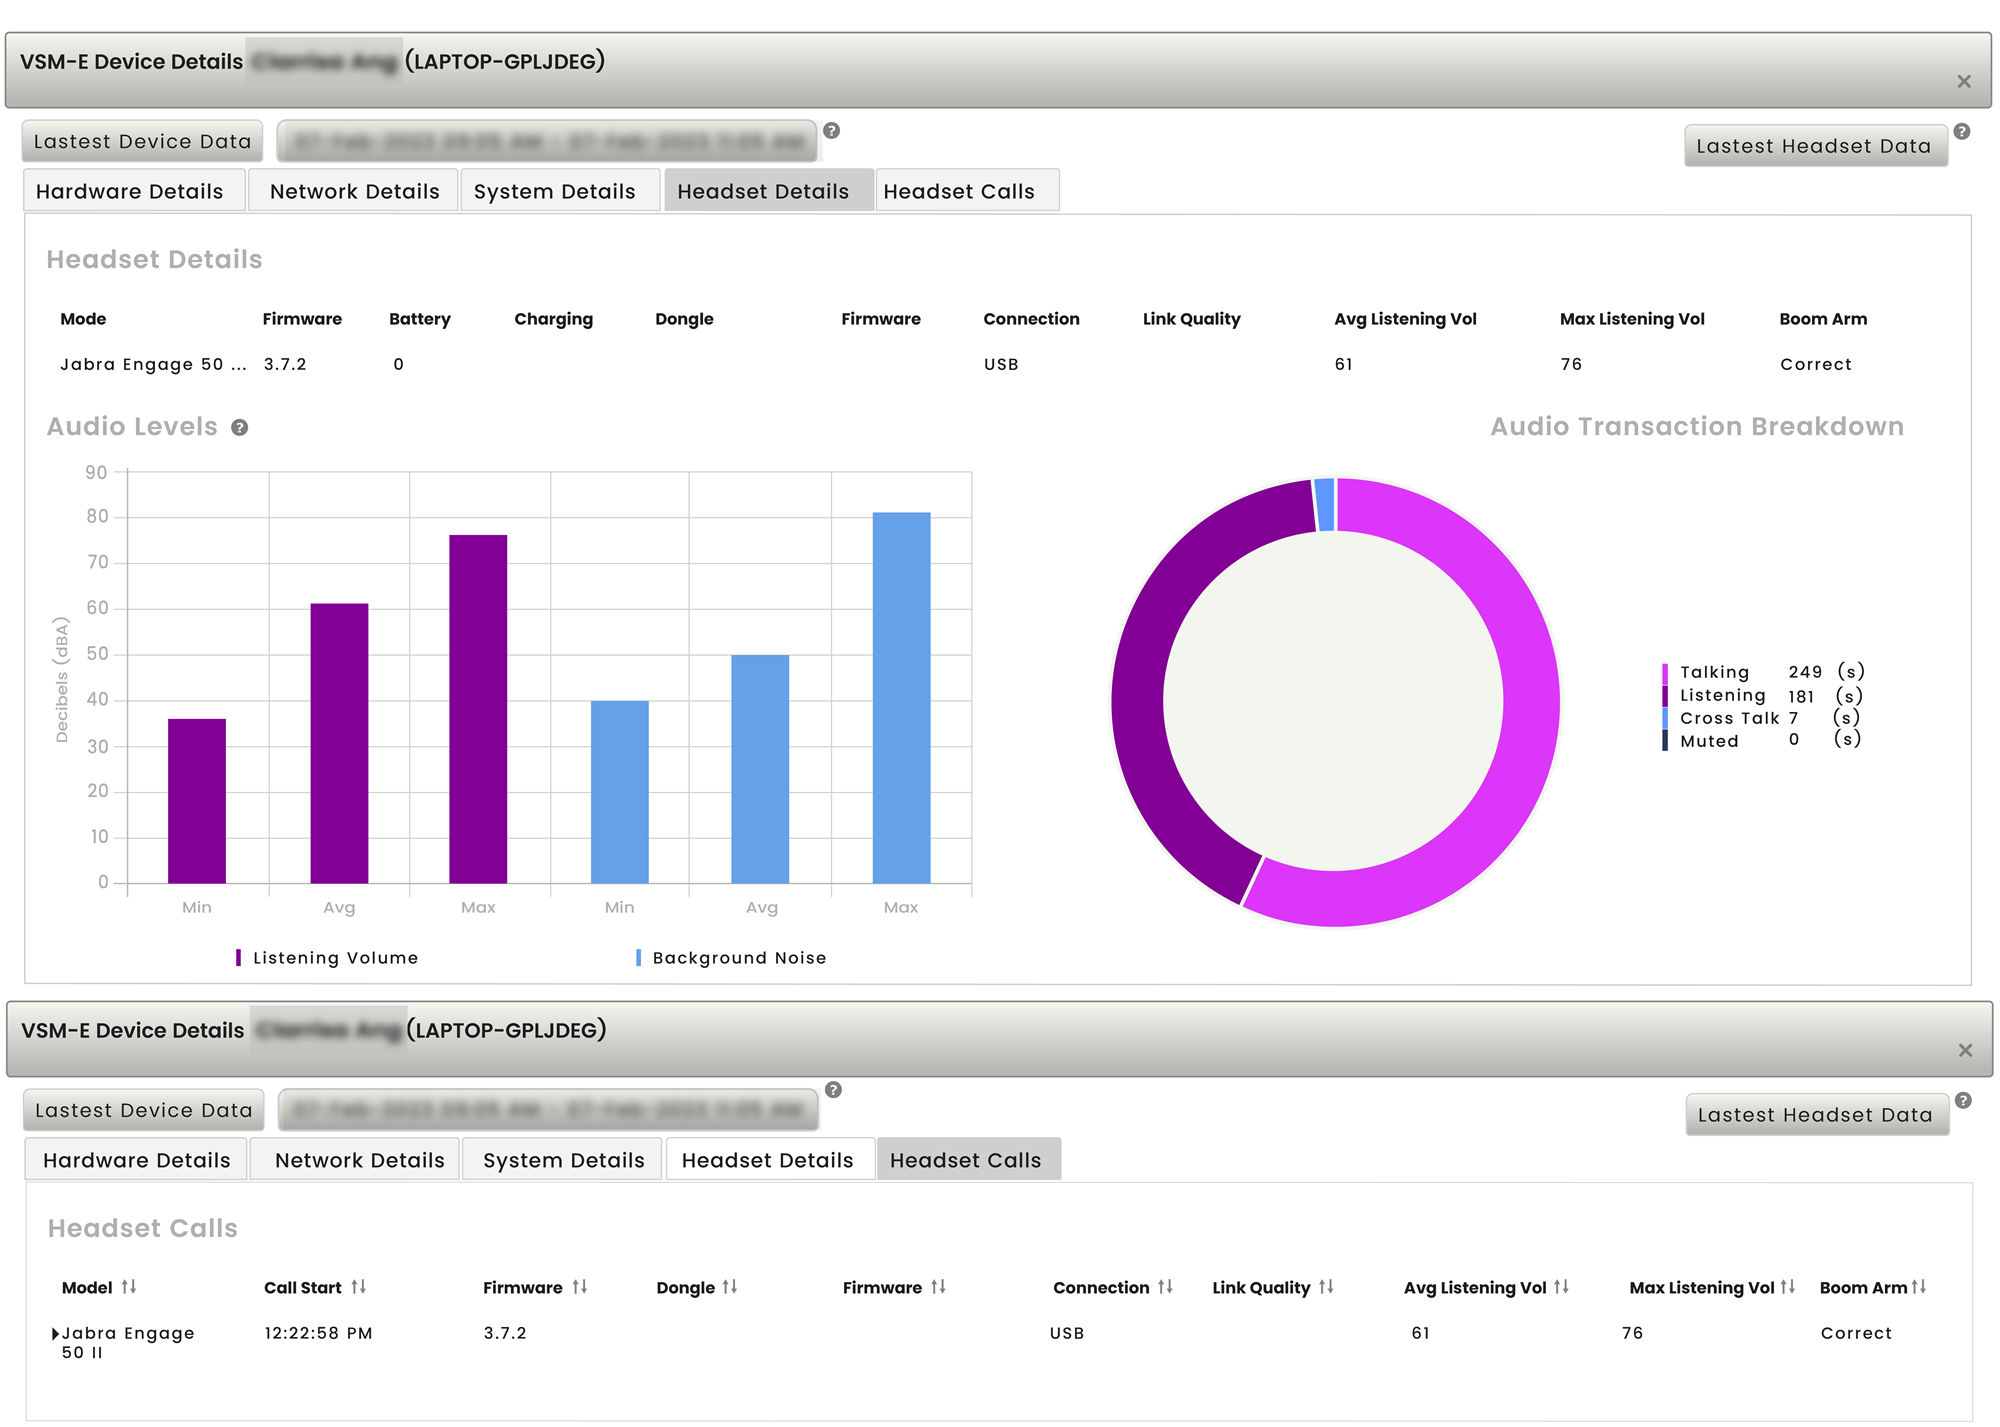Sort Headset Calls by Call Start
The image size is (2000, 1427).
click(x=359, y=1287)
